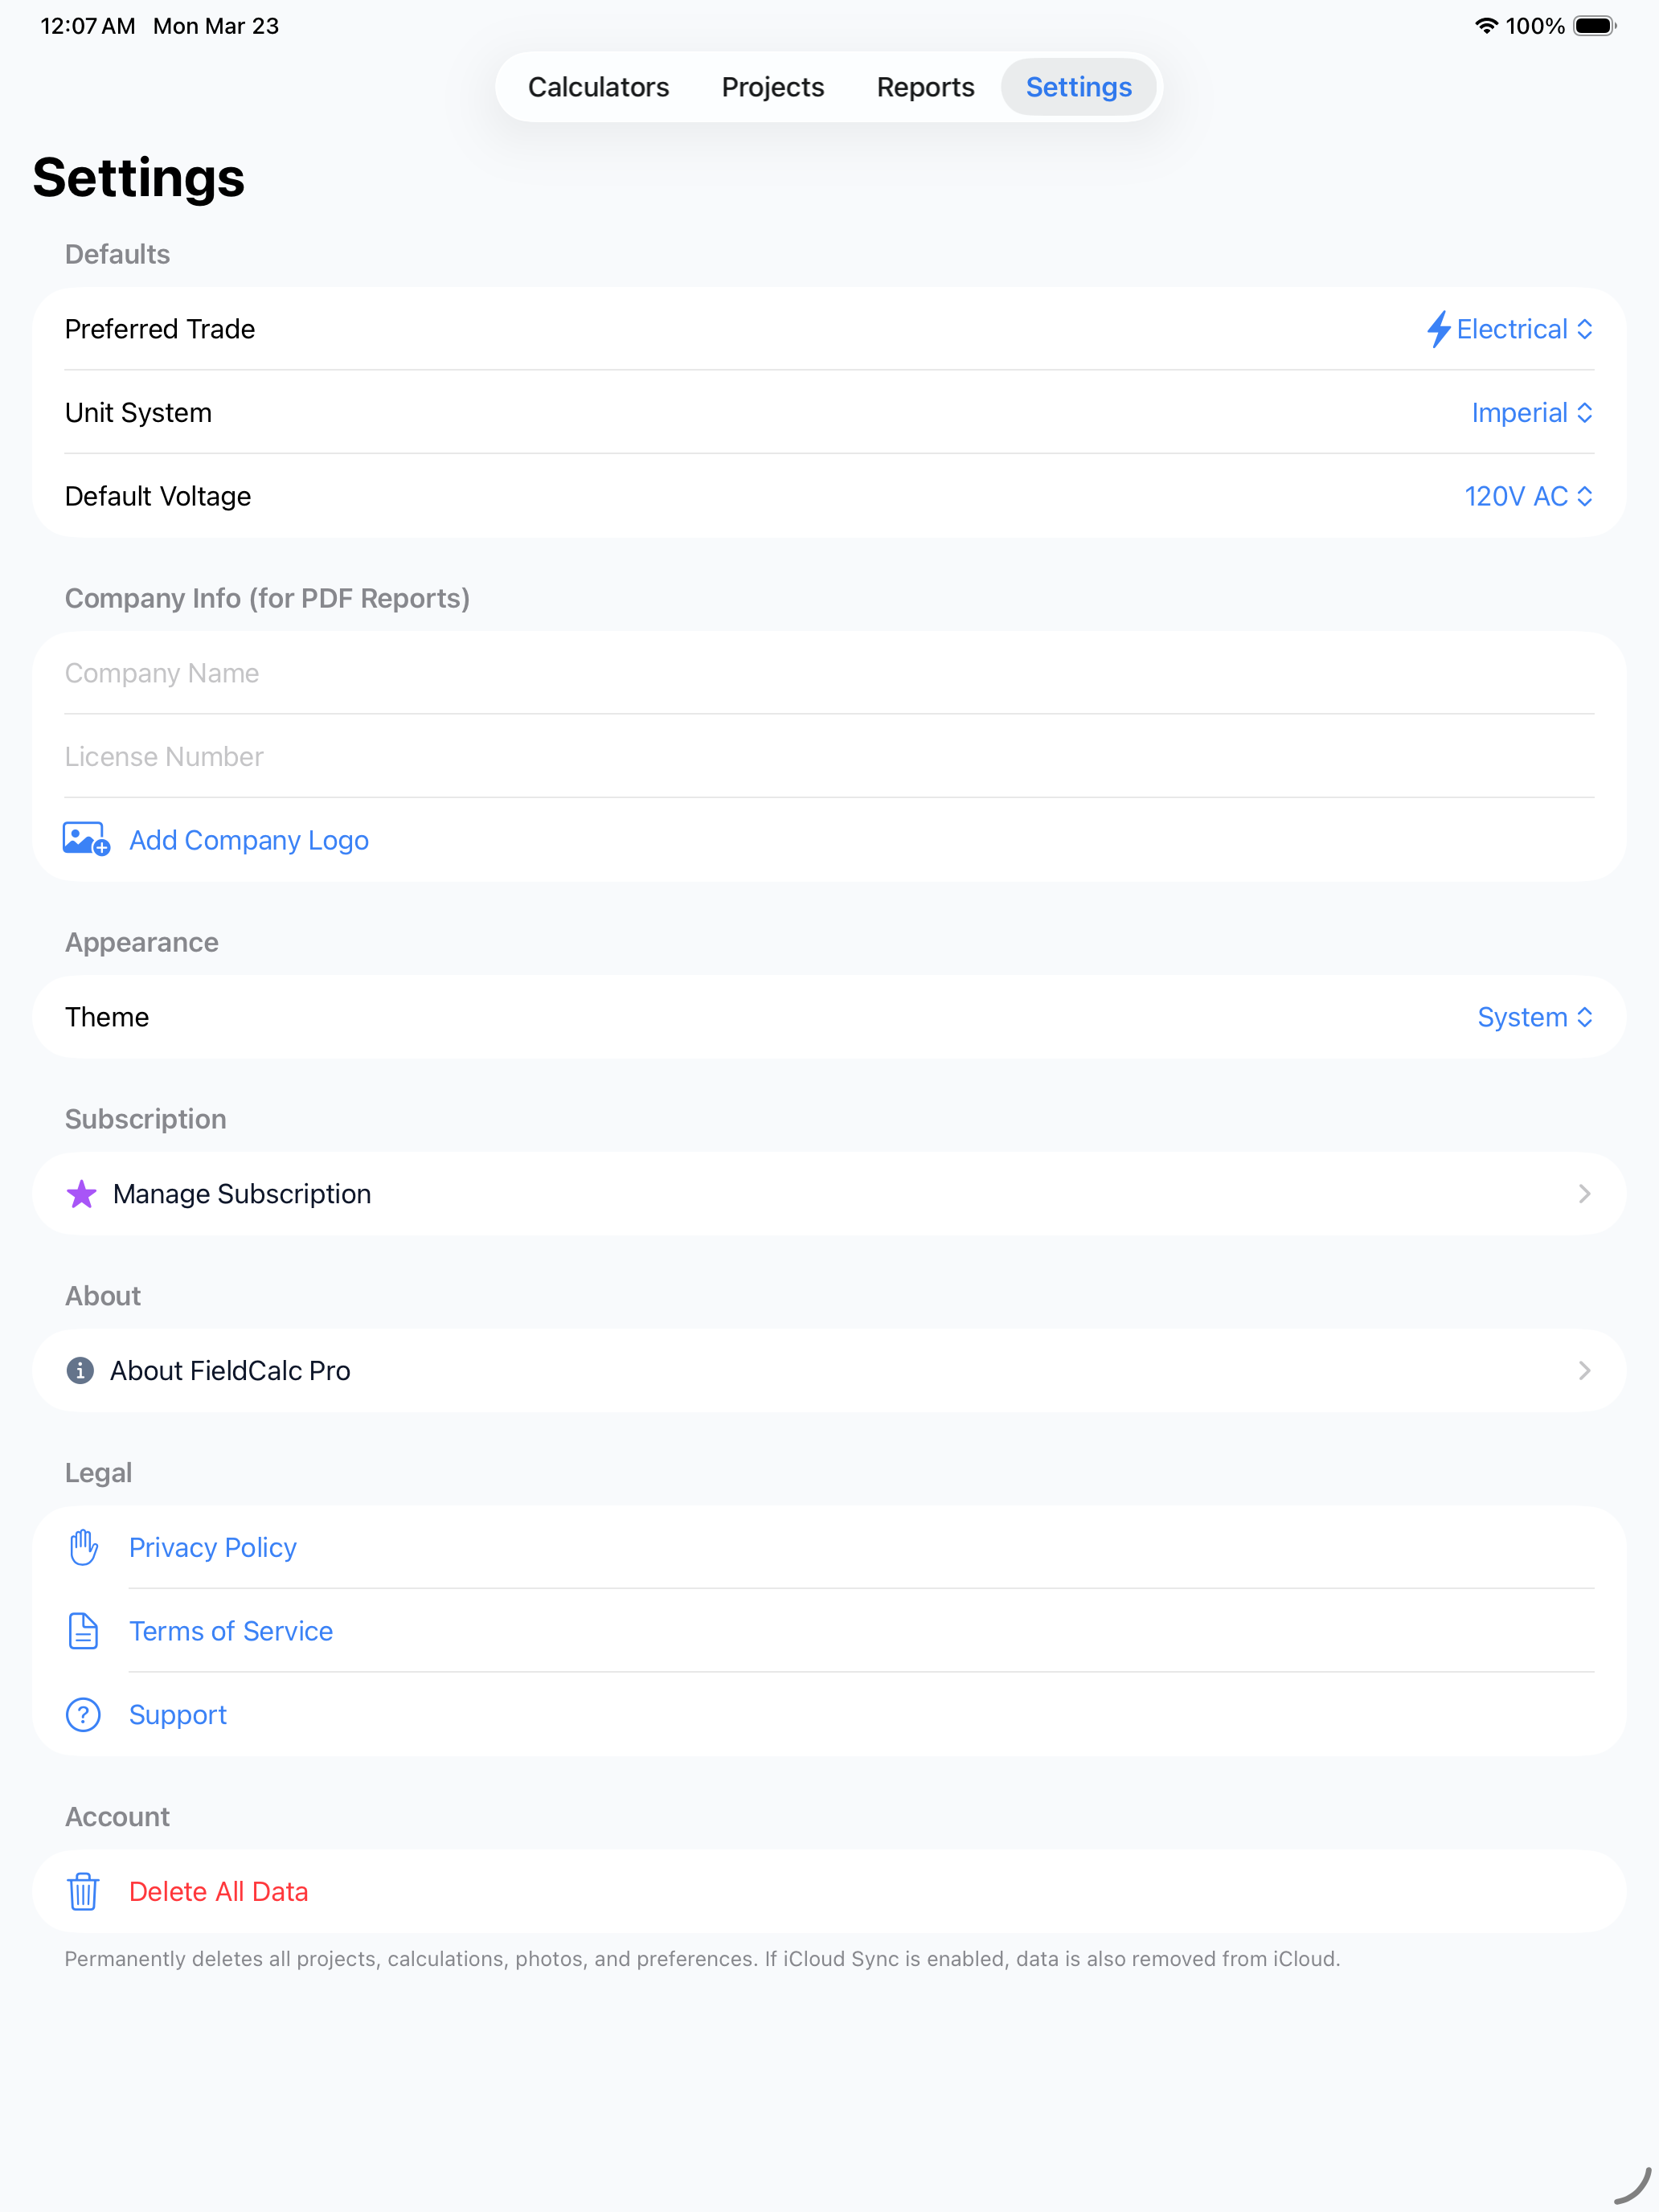Click the lightning bolt Electrical trade icon
This screenshot has height=2212, width=1659.
click(x=1438, y=329)
